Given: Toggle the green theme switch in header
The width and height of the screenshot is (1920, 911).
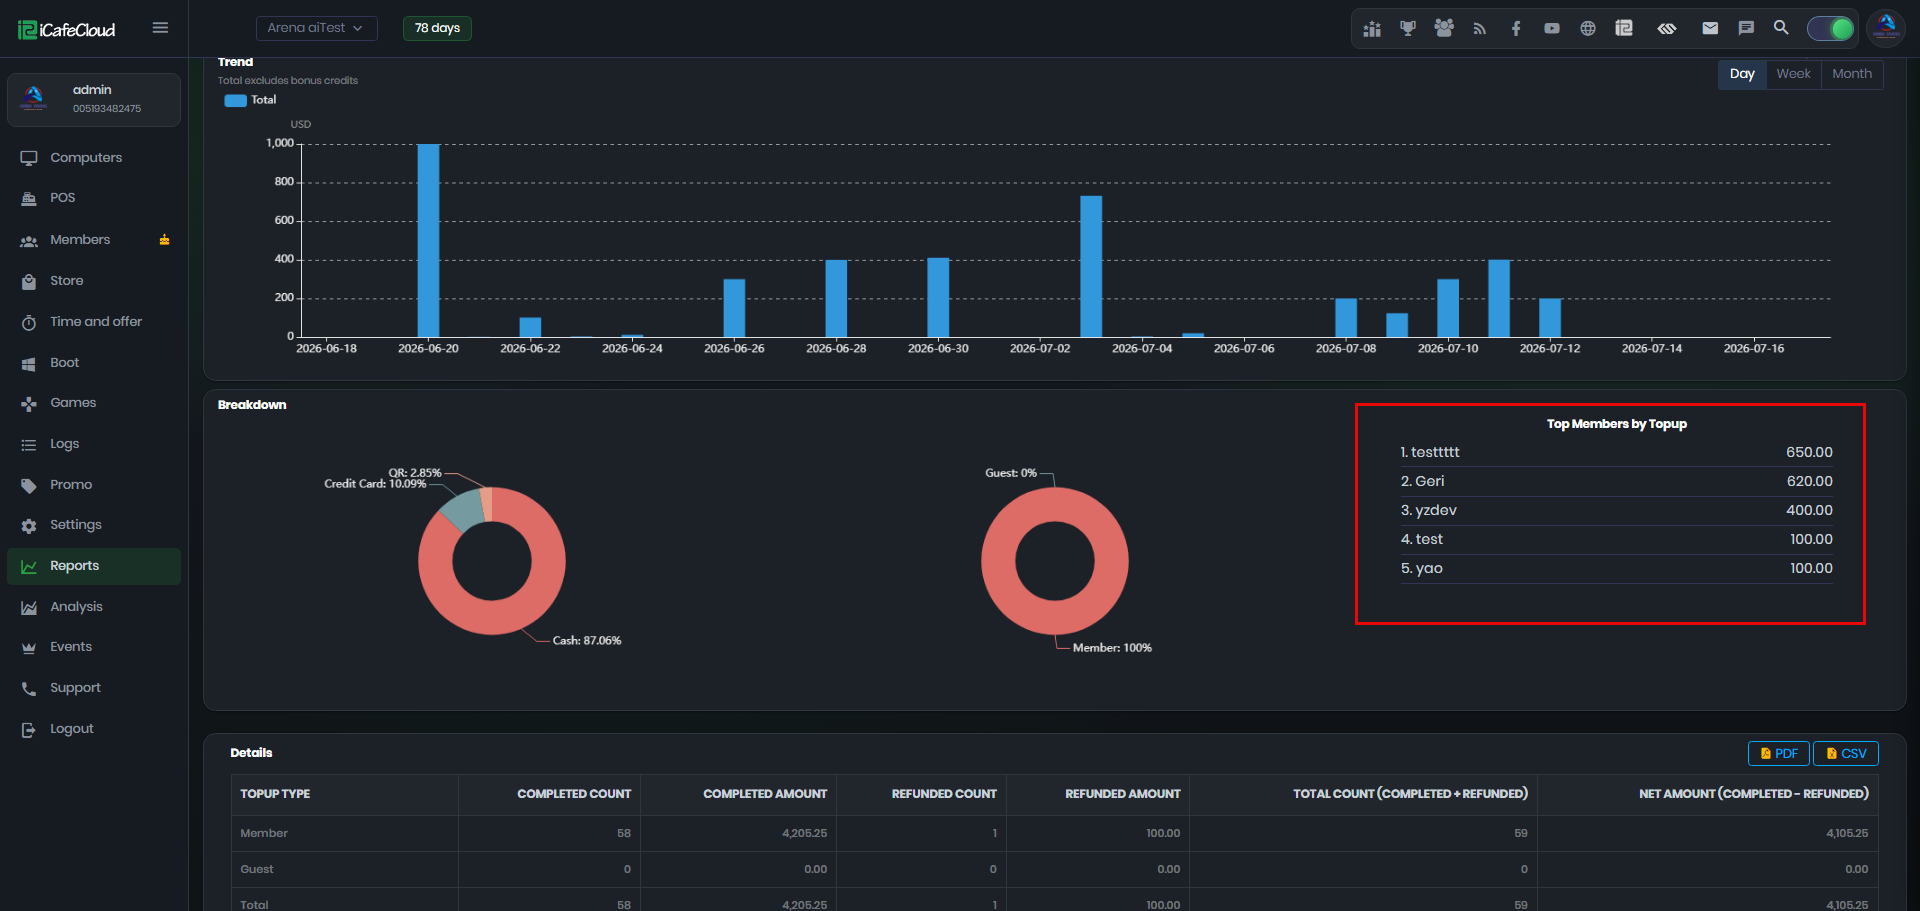Looking at the screenshot, I should 1831,28.
